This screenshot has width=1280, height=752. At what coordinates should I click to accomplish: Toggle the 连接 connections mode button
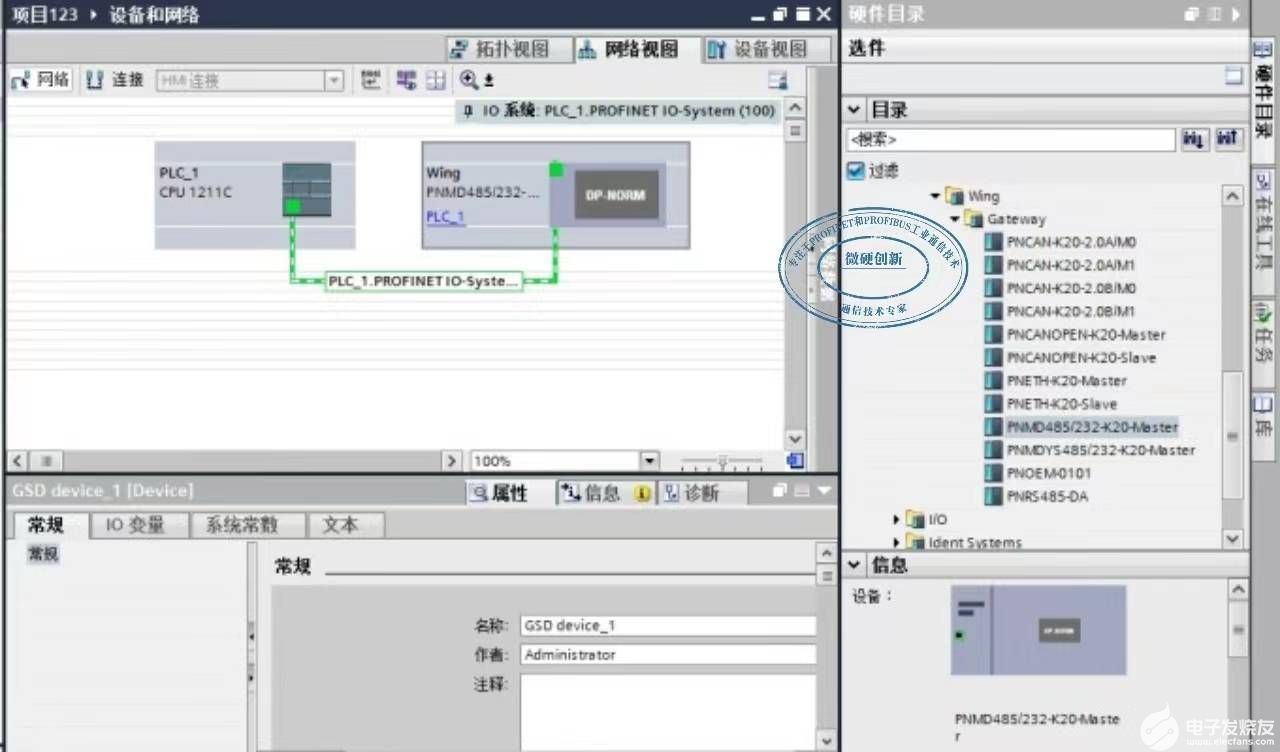(115, 80)
